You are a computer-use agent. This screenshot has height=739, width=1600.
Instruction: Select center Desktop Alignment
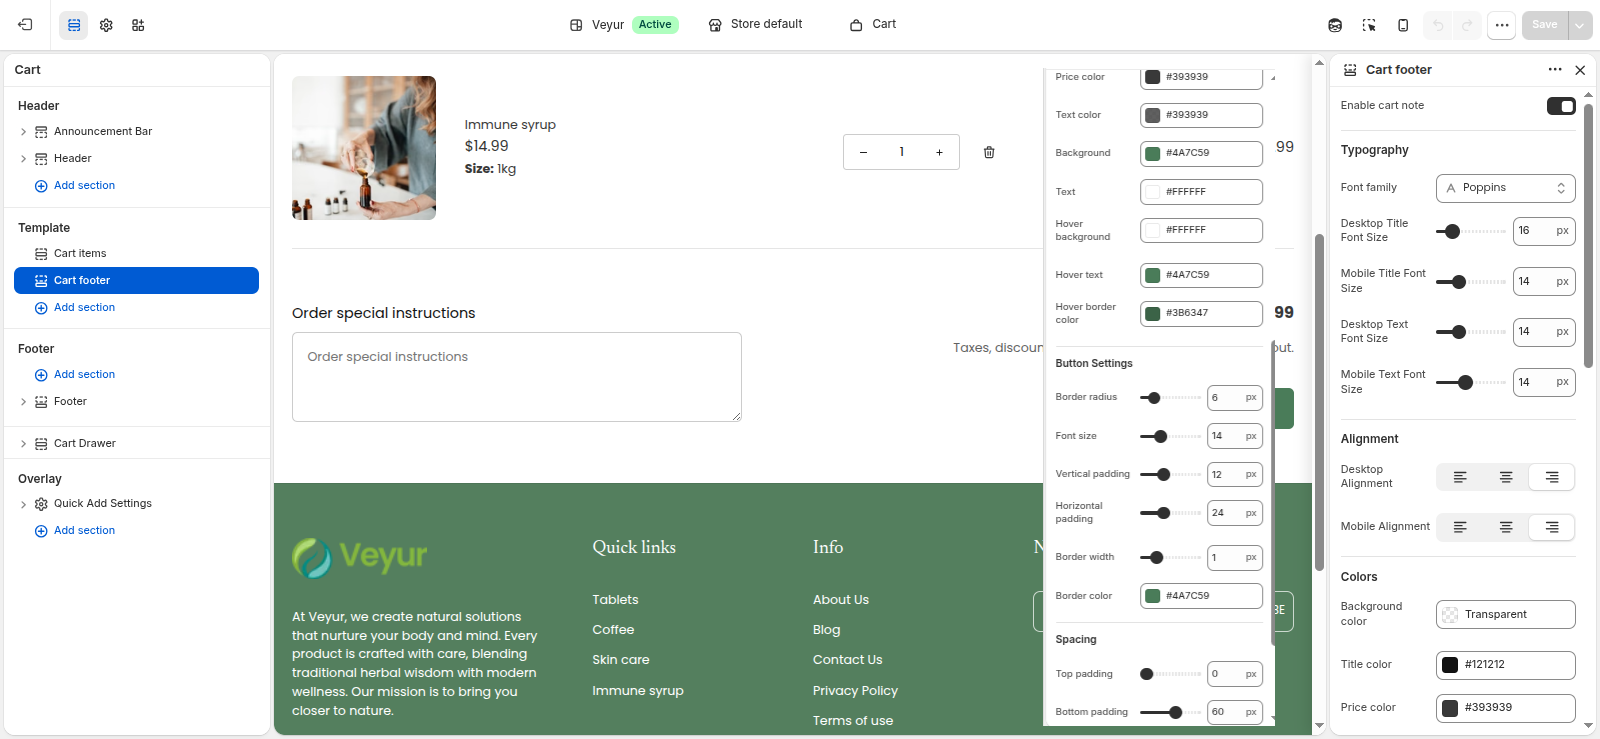(x=1506, y=477)
